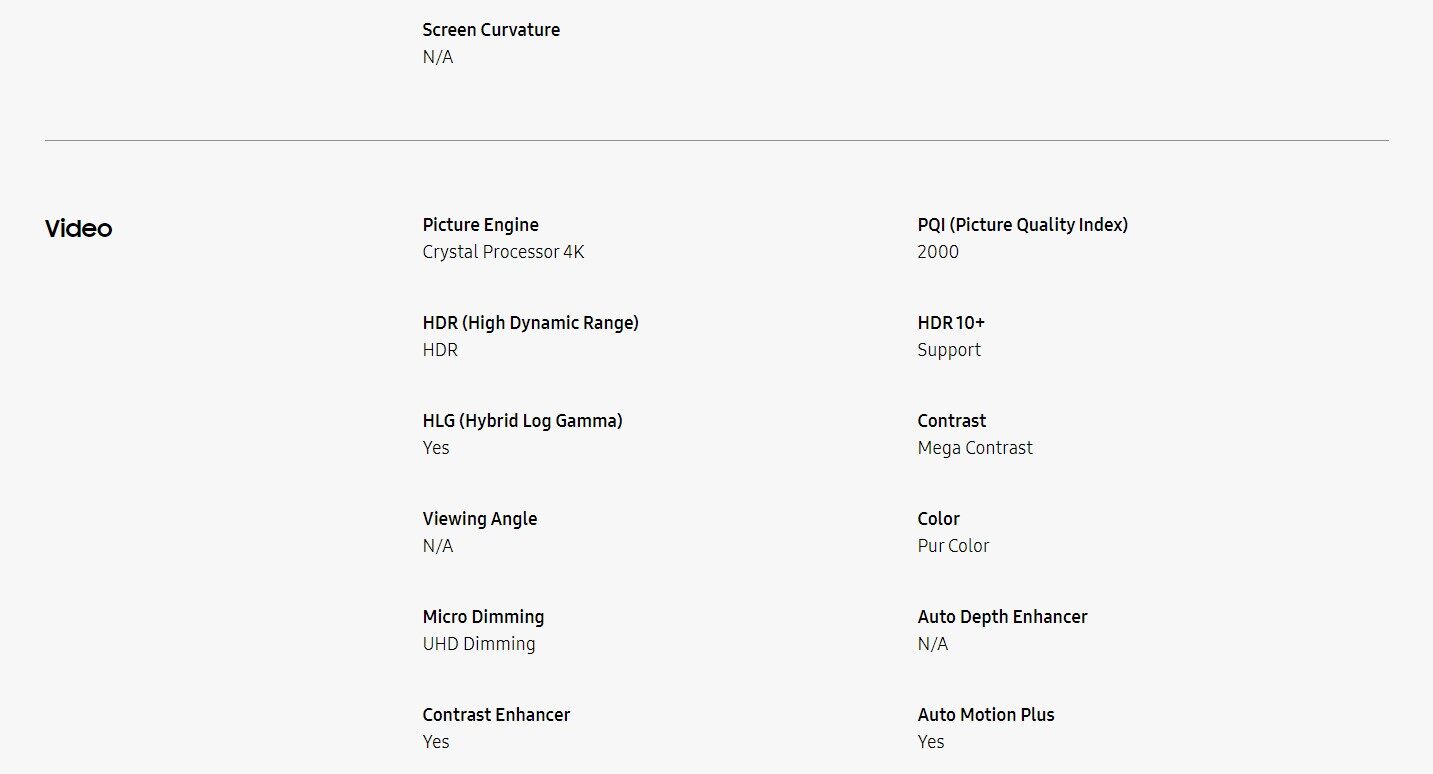Screen dimensions: 1433x774
Task: Click the Crystal Processor 4K value
Action: pyautogui.click(x=503, y=252)
